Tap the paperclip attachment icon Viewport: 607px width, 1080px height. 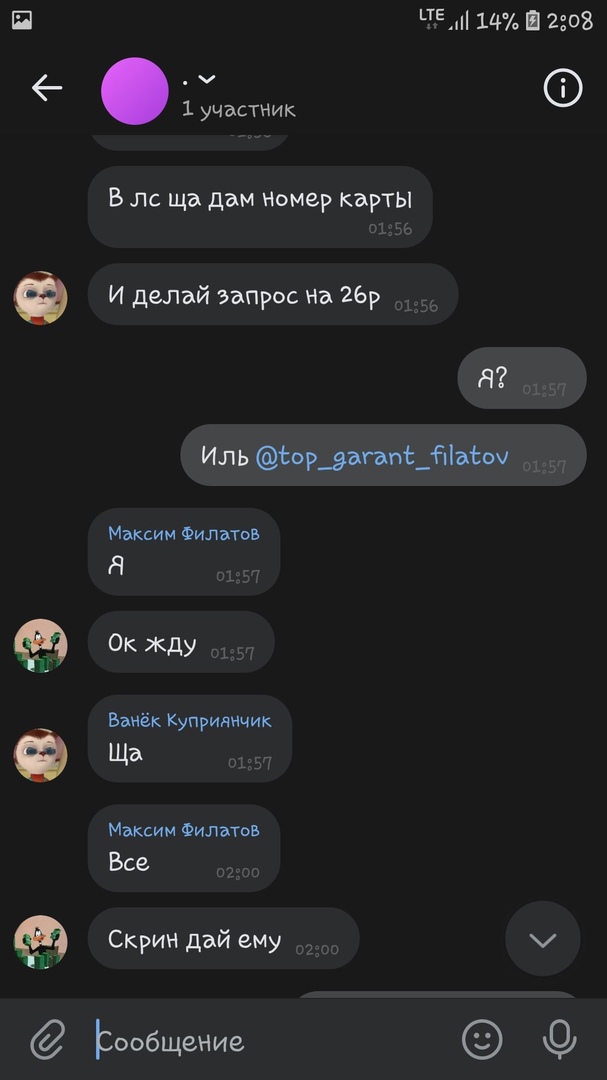[48, 1039]
